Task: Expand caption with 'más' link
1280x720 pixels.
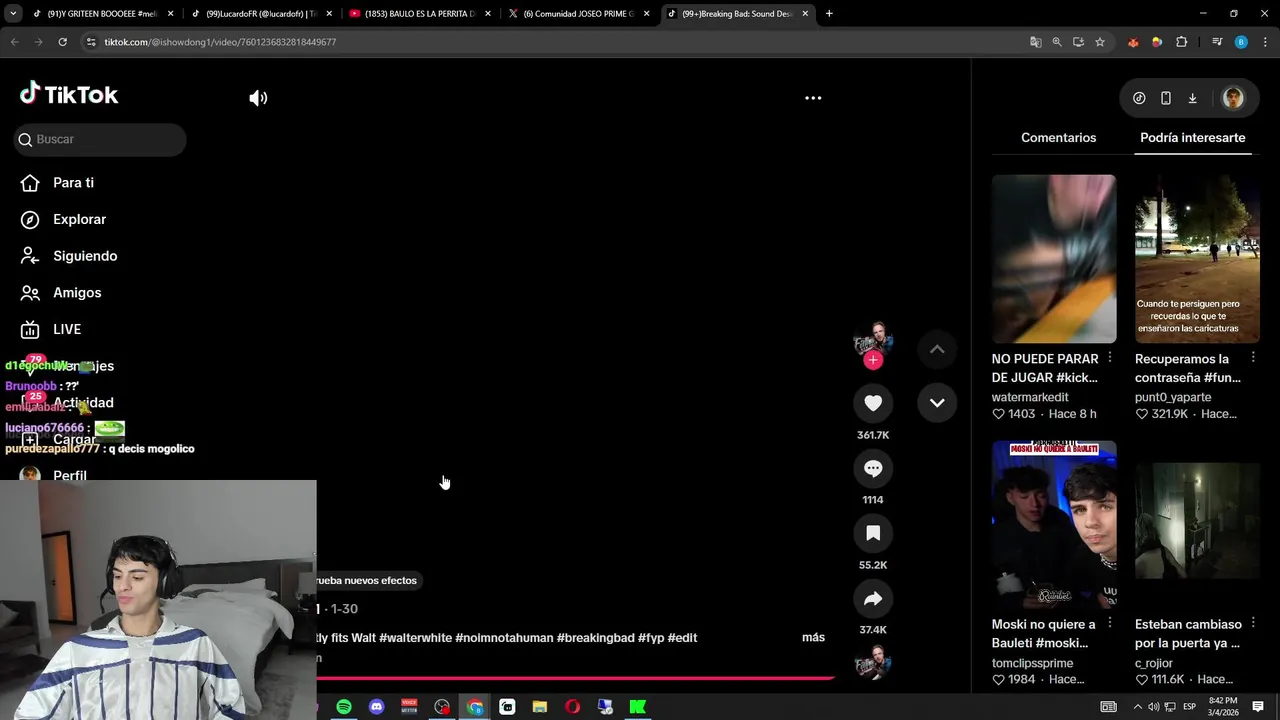Action: tap(813, 637)
